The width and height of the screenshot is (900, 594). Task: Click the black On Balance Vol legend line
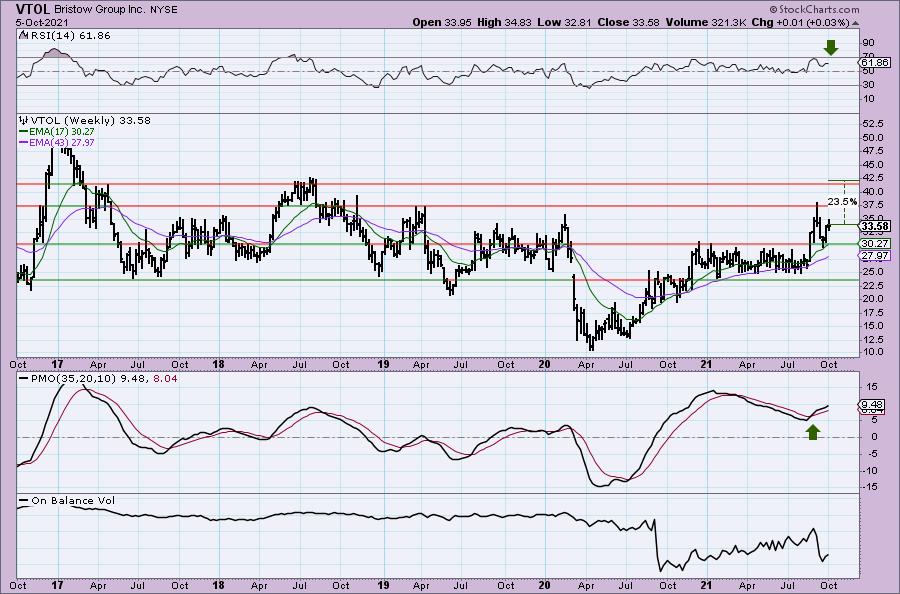click(24, 500)
